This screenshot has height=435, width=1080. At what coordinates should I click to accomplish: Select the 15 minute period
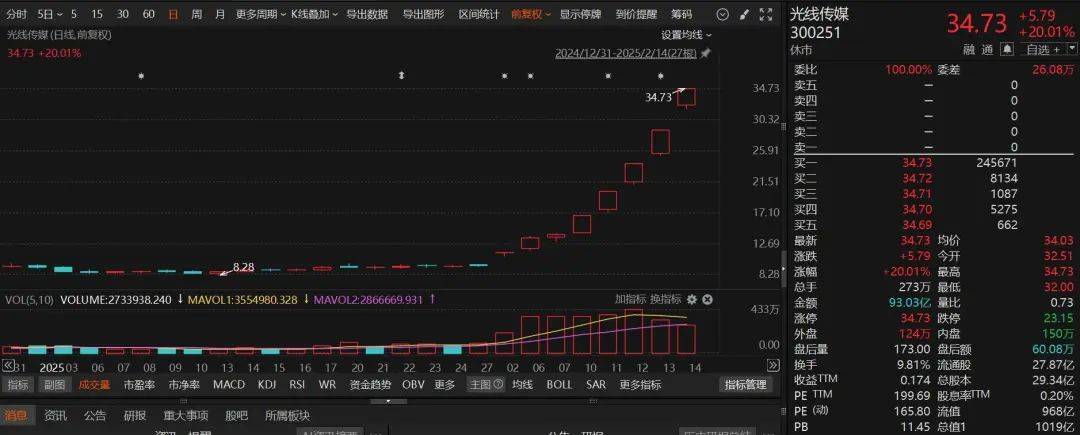tap(96, 14)
